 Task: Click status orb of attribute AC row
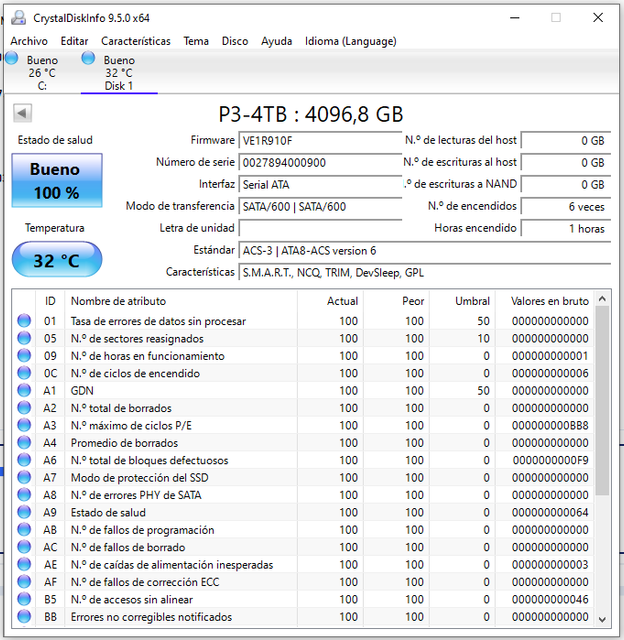(24, 547)
